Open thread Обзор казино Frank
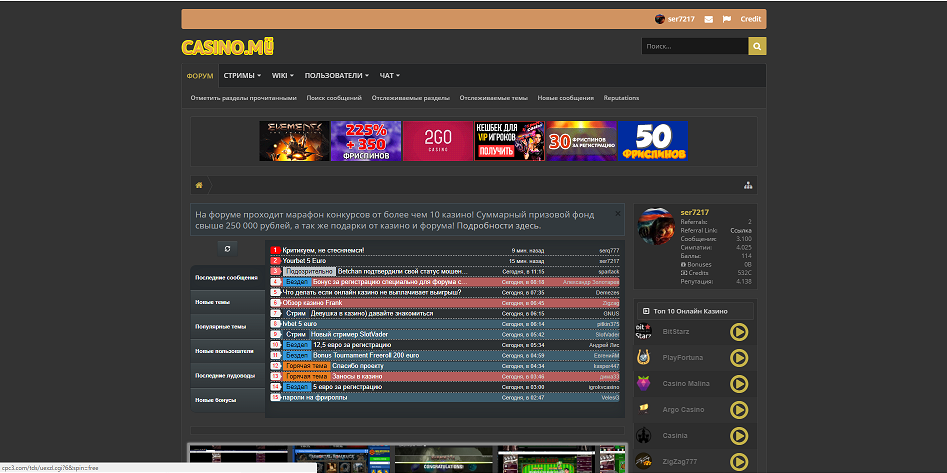The image size is (947, 473). click(312, 303)
